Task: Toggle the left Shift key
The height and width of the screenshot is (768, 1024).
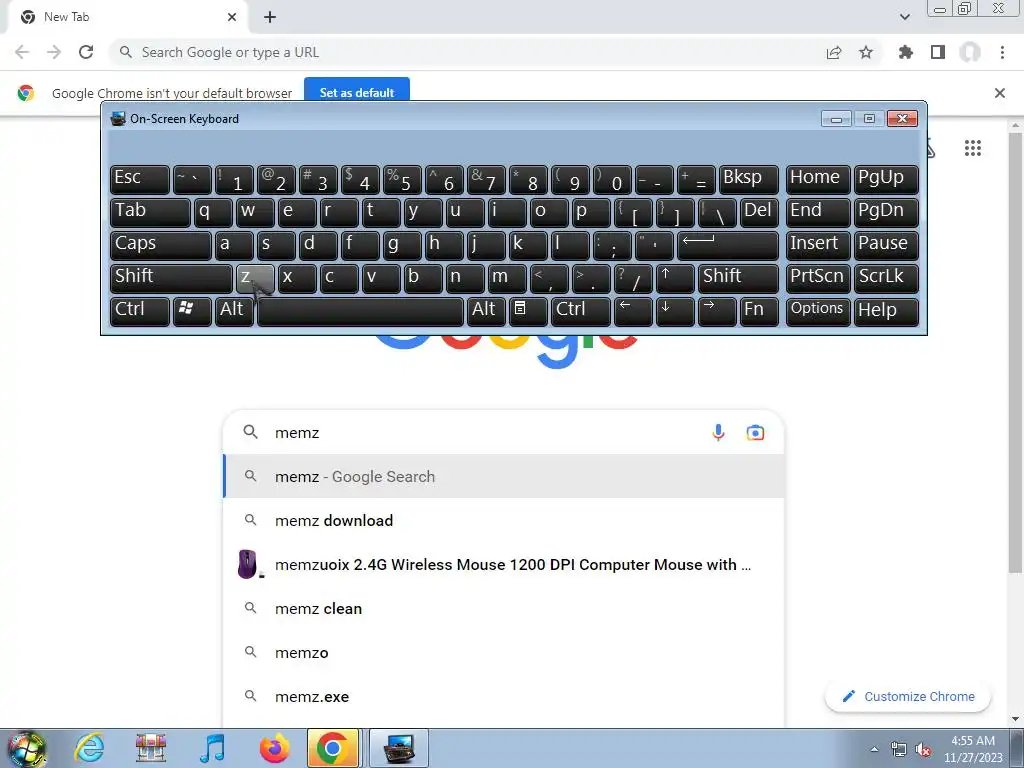Action: tap(171, 278)
